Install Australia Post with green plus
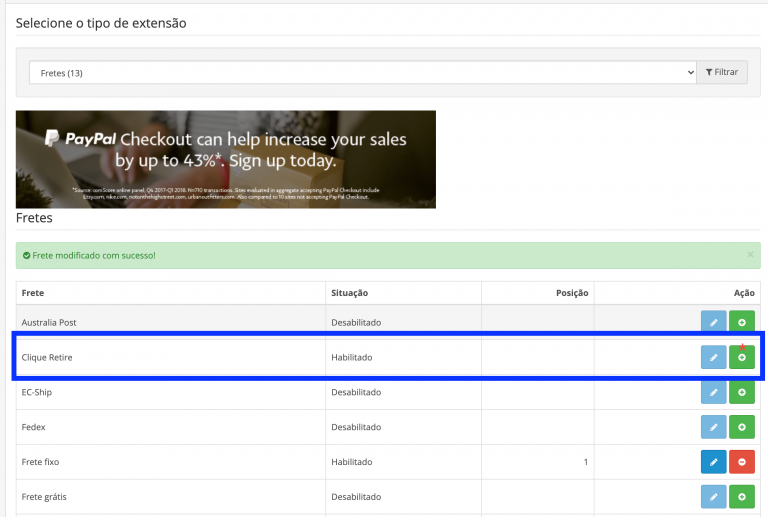The height and width of the screenshot is (517, 768). 741,322
